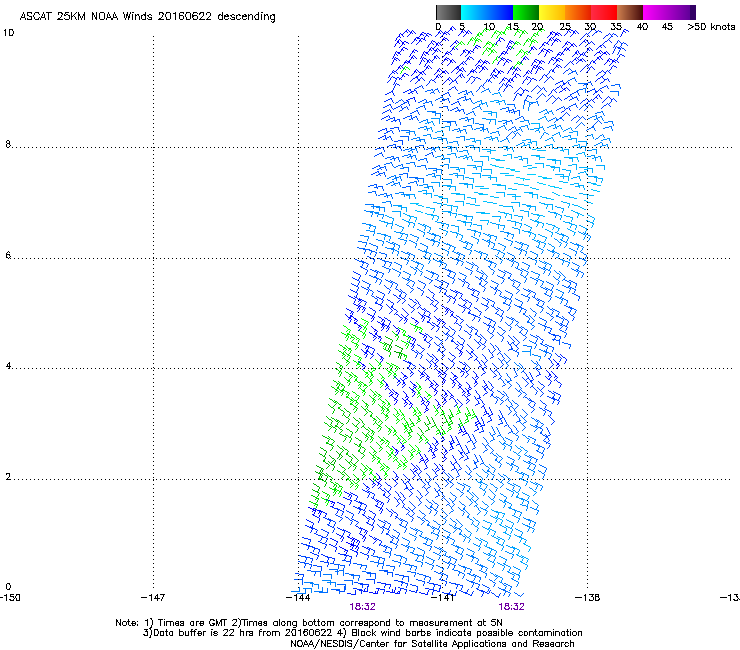The height and width of the screenshot is (650, 740).
Task: Click the green 15-20 knots color bar segment
Action: point(526,12)
